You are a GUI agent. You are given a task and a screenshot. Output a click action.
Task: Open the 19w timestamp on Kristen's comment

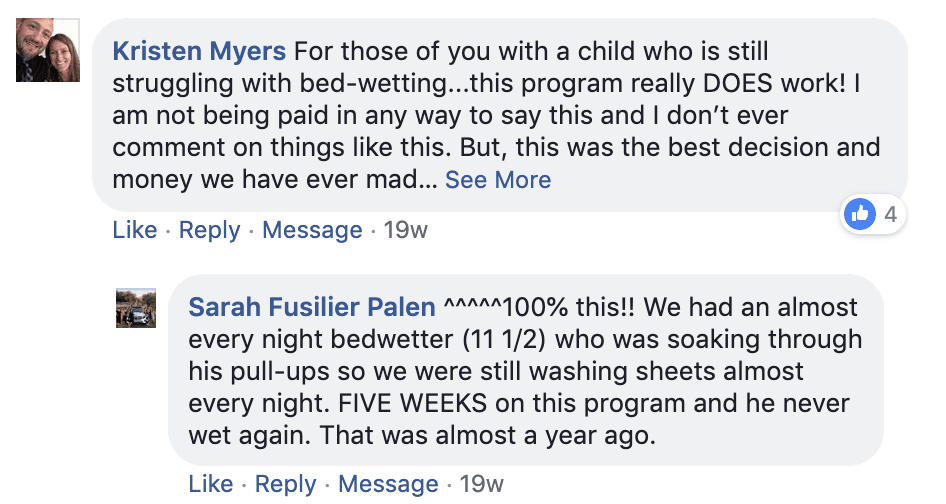tap(405, 230)
